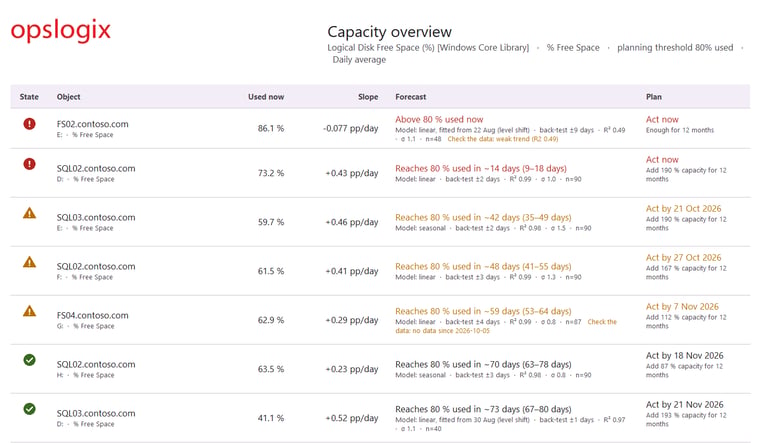This screenshot has width=760, height=443.
Task: Click the forecast reaching 80 % in ~70 days
Action: point(483,364)
